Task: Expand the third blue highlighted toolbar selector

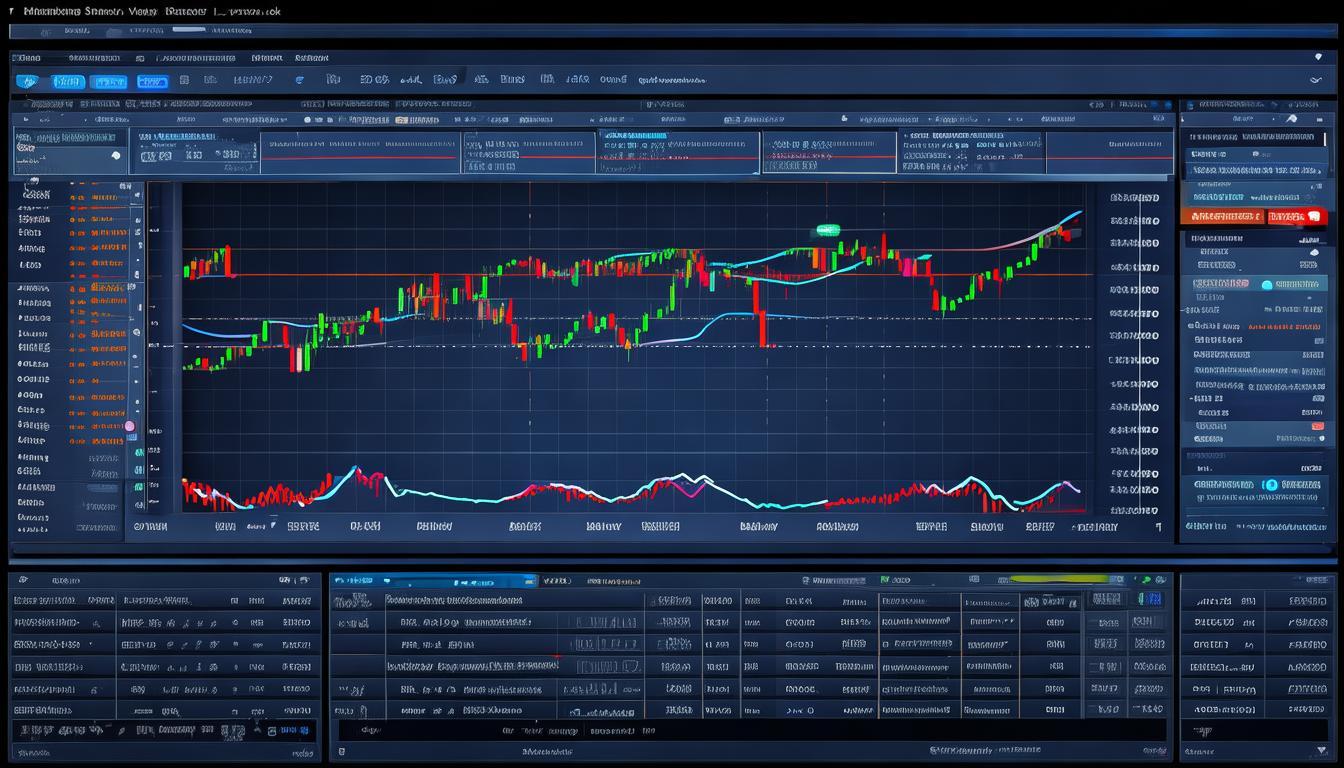Action: pyautogui.click(x=152, y=81)
